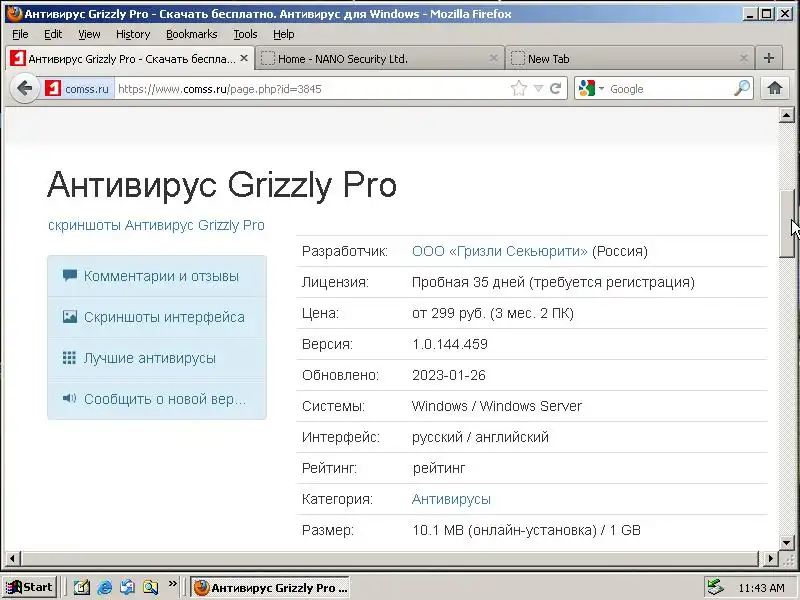This screenshot has width=800, height=600.
Task: Select the Антивирус Grizzly Pro tab
Action: coord(130,58)
